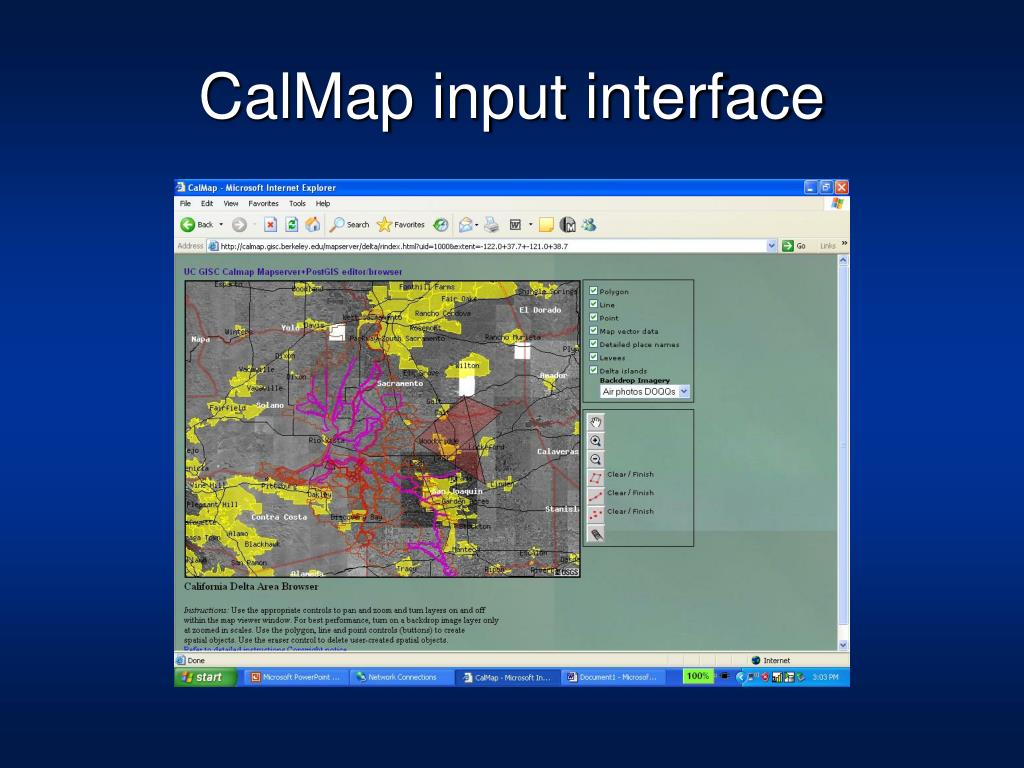Click Clear / Finish beside point tool
Screen dimensions: 1024x768
[630, 511]
